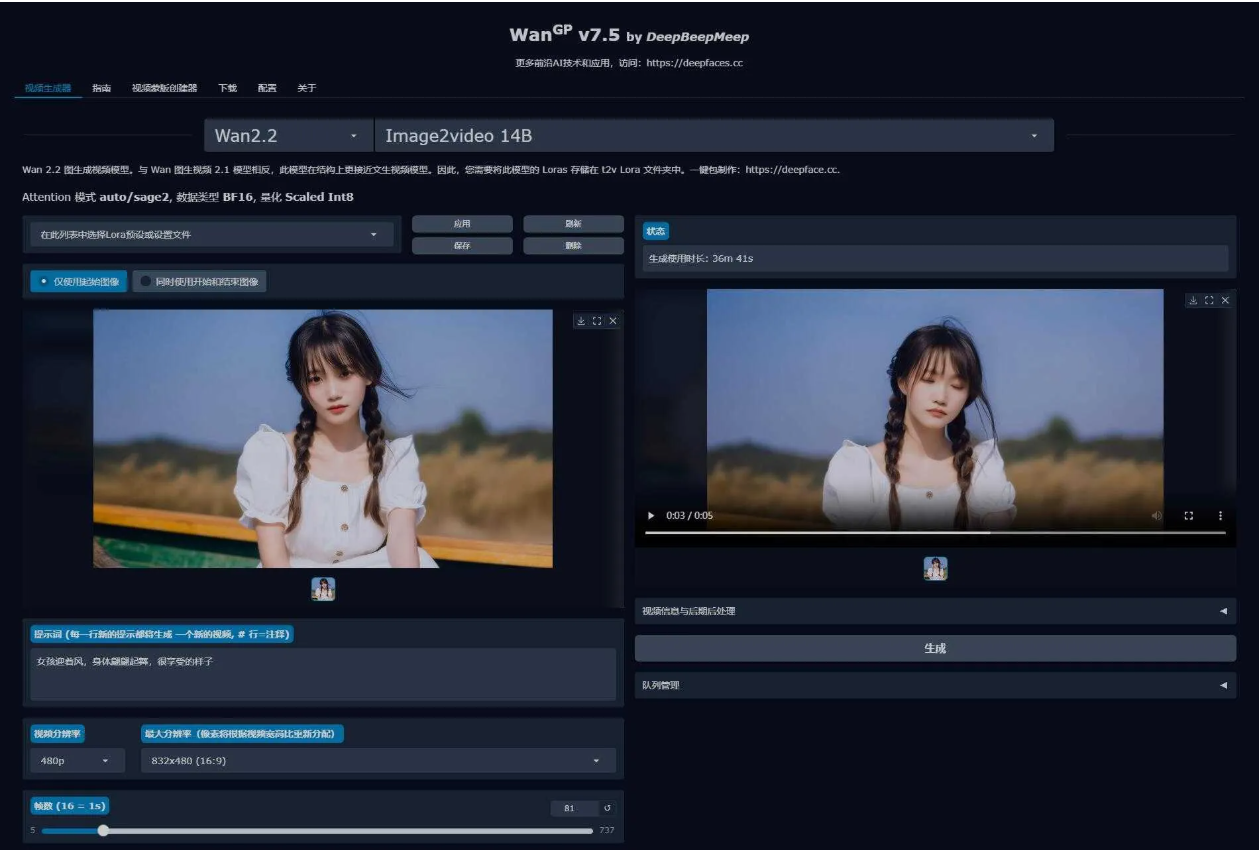Viewport: 1259px width, 850px height.
Task: Mute the video with speaker icon
Action: pyautogui.click(x=1157, y=516)
